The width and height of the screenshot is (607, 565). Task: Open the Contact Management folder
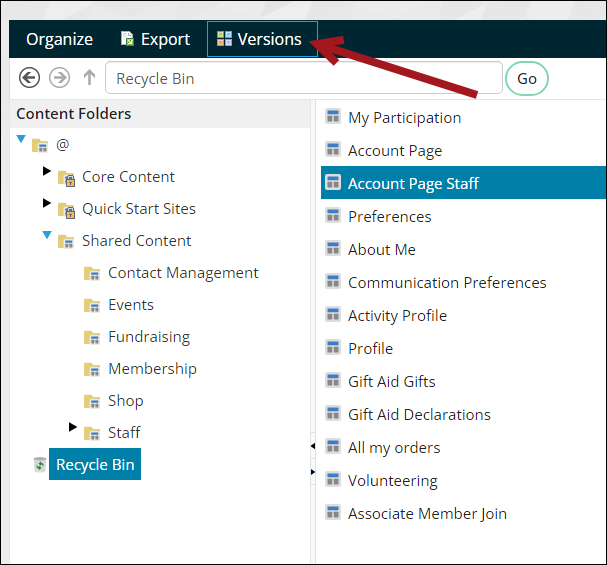pyautogui.click(x=183, y=273)
